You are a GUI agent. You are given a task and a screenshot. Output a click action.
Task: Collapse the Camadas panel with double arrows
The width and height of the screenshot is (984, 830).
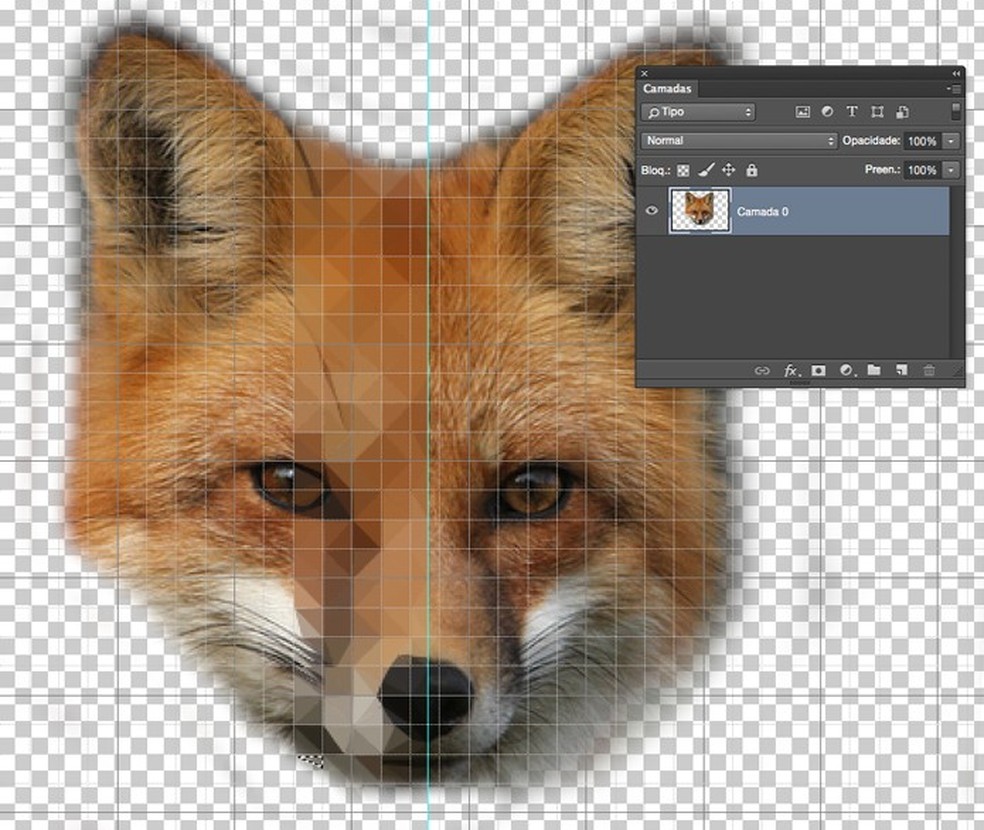click(x=956, y=73)
